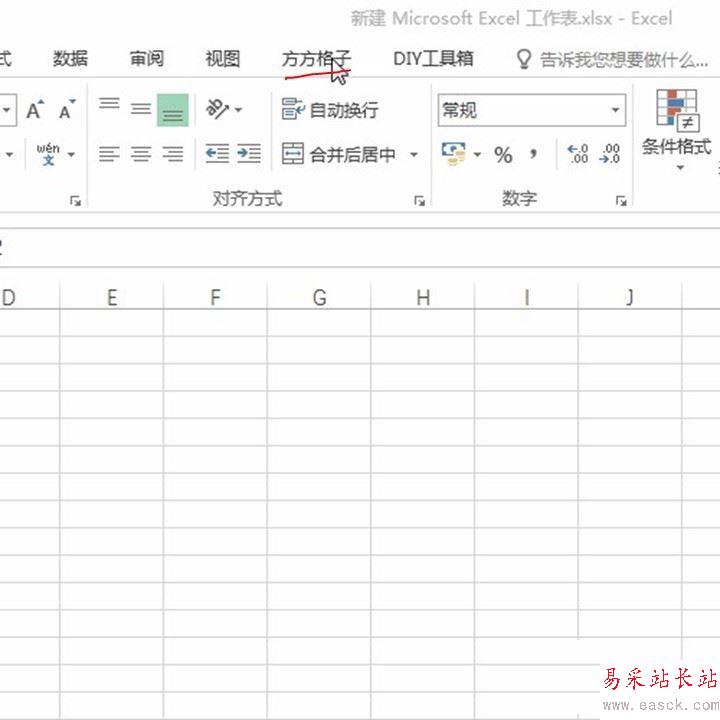Click the accounting number format icon
The width and height of the screenshot is (720, 720).
point(454,154)
